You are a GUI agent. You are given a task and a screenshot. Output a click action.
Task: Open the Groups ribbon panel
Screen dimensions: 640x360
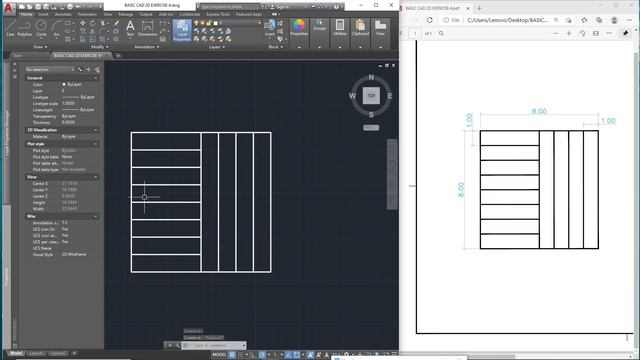point(320,26)
